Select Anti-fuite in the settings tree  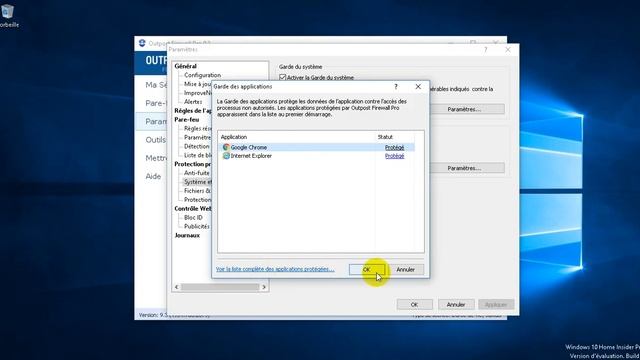(197, 173)
